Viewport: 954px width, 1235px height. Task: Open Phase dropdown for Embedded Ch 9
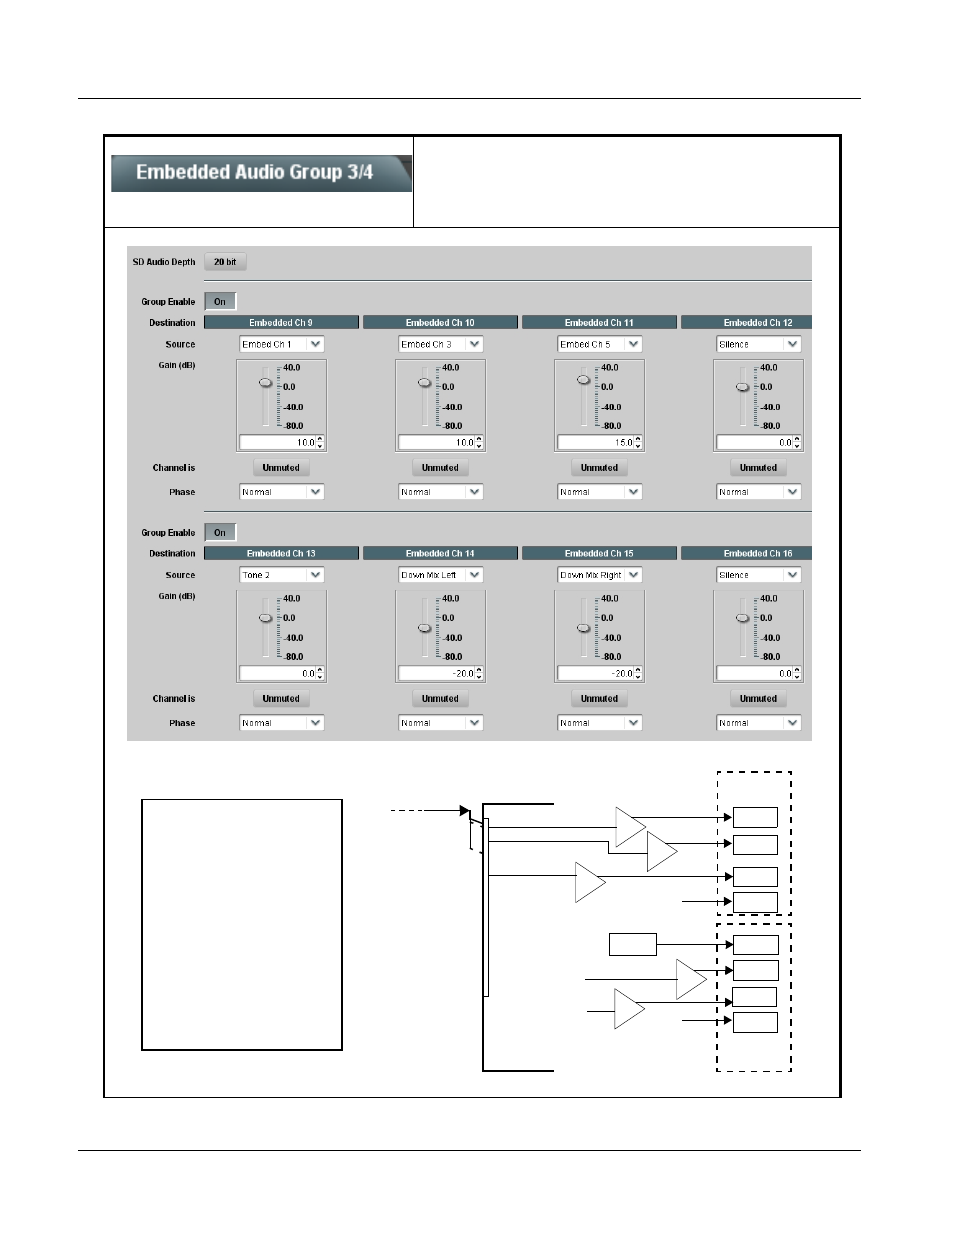click(x=282, y=492)
